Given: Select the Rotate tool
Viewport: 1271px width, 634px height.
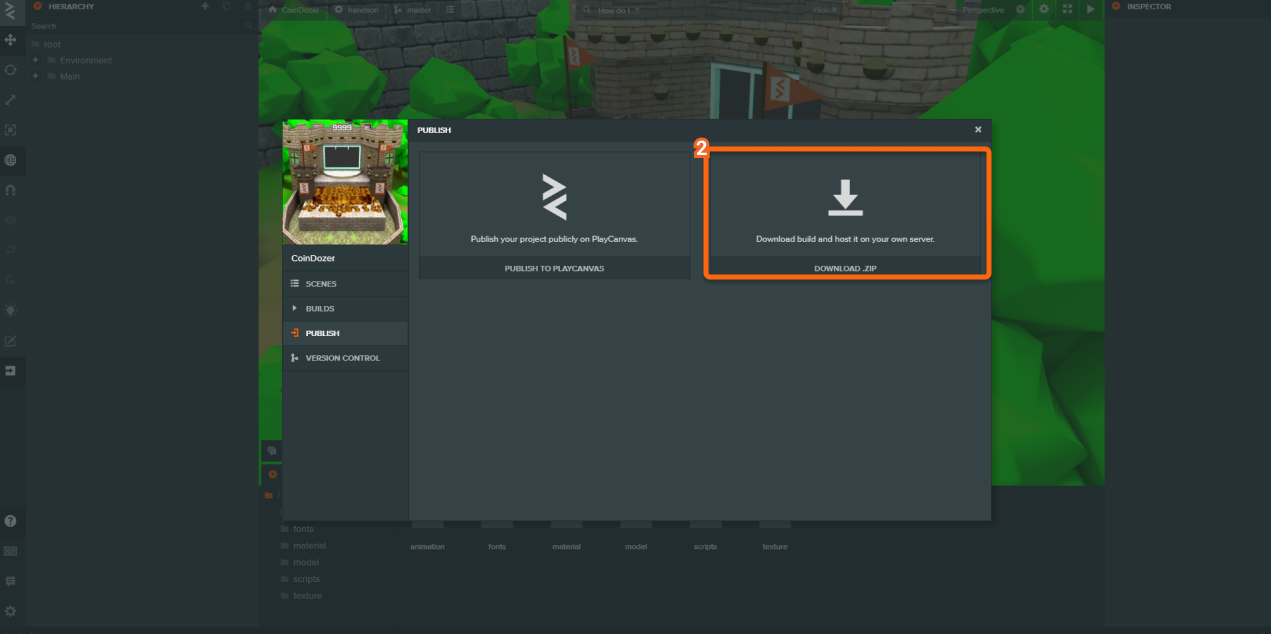Looking at the screenshot, I should point(11,70).
